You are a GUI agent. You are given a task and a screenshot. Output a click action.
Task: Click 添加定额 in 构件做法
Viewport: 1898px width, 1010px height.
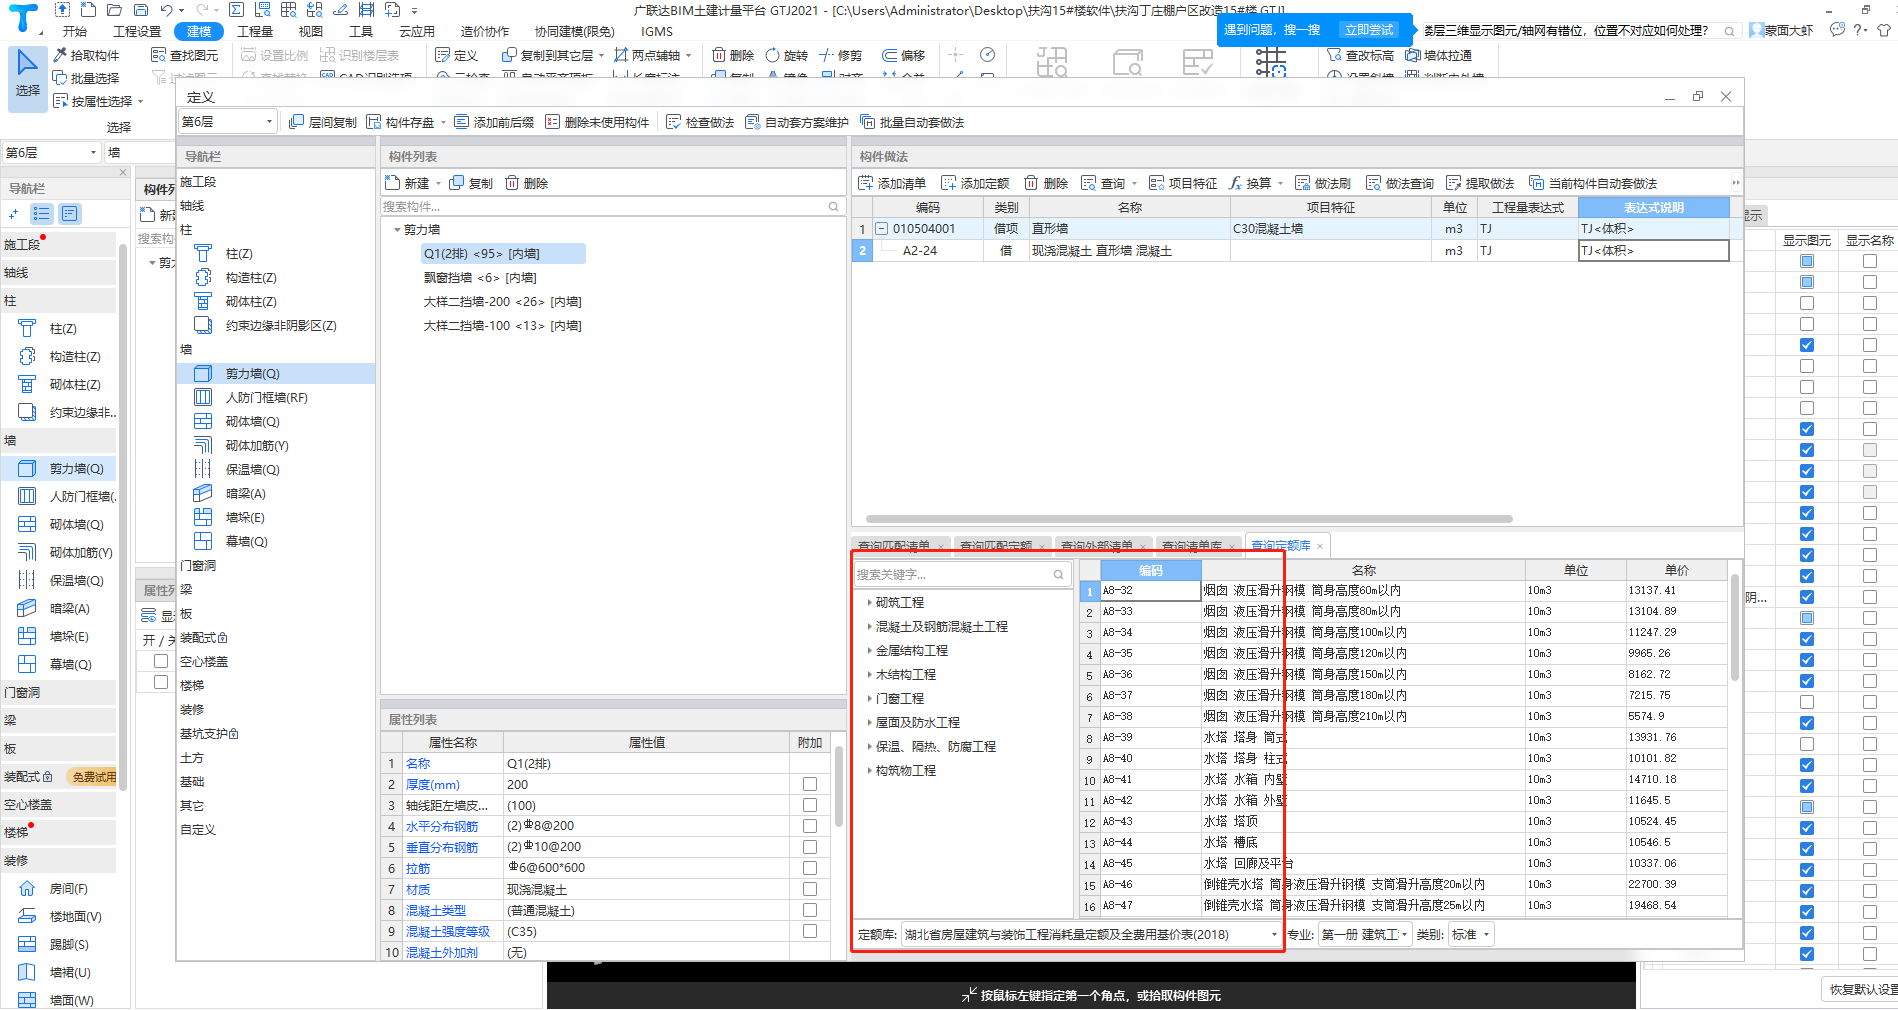coord(975,183)
